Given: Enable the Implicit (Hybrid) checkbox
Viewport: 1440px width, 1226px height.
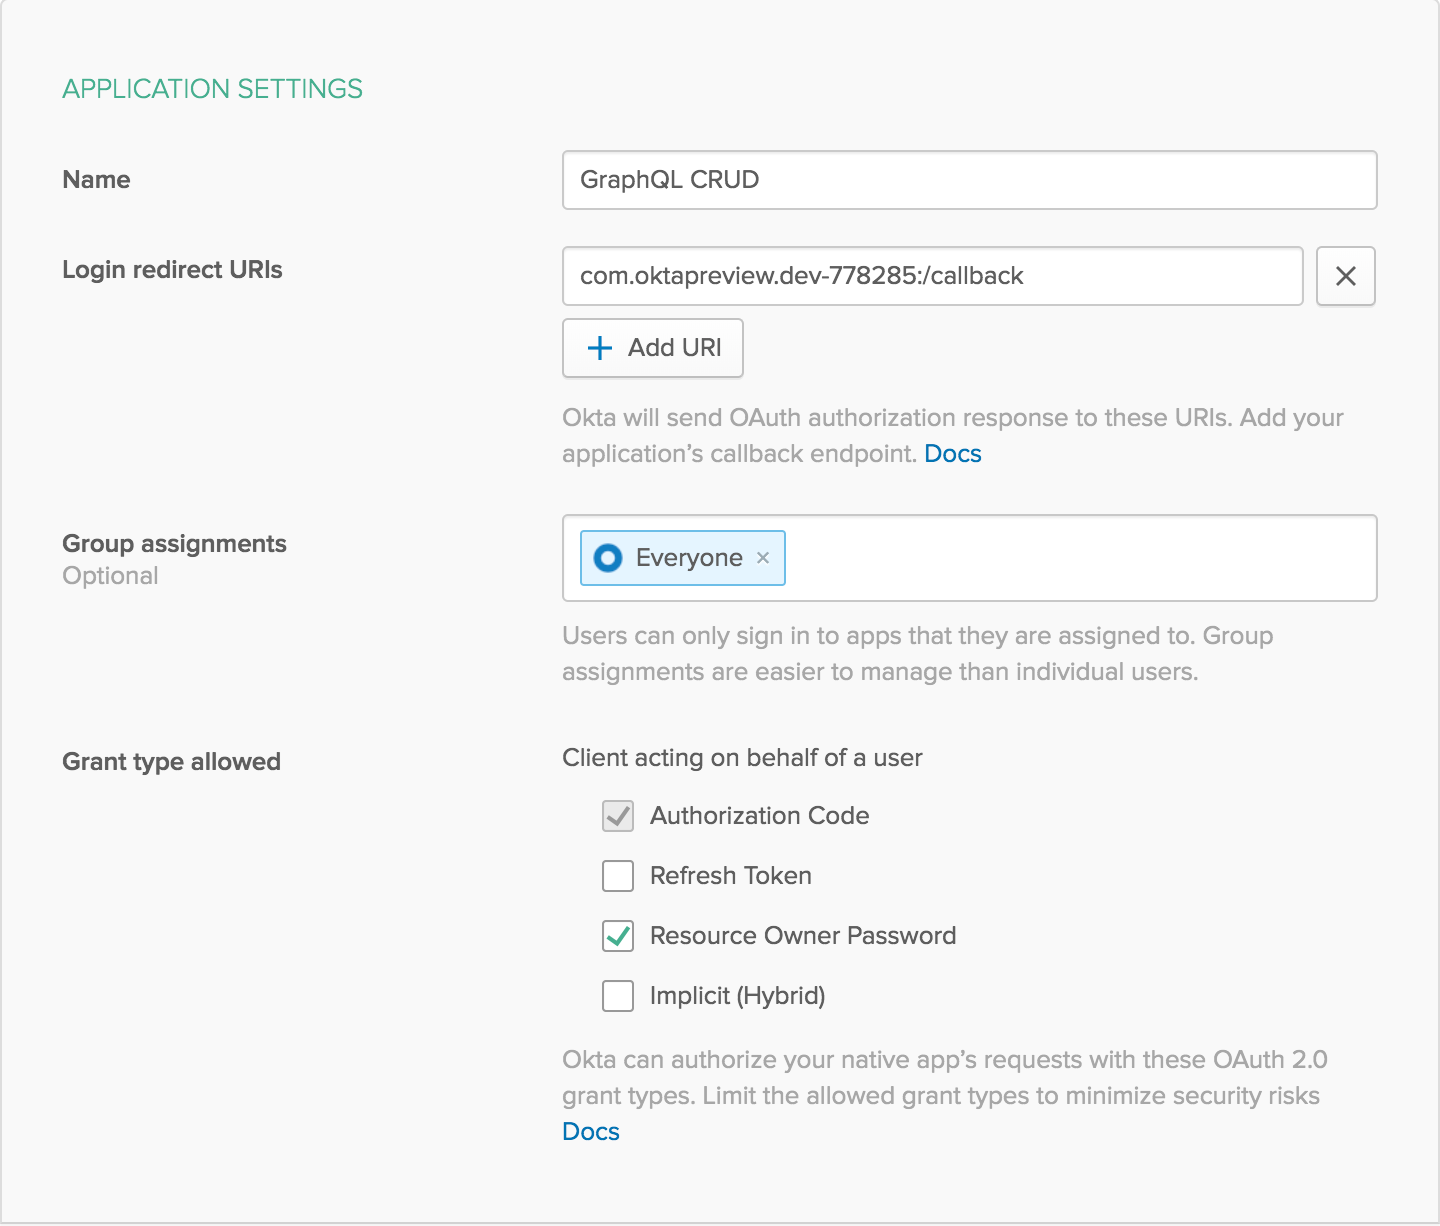Looking at the screenshot, I should pyautogui.click(x=618, y=996).
